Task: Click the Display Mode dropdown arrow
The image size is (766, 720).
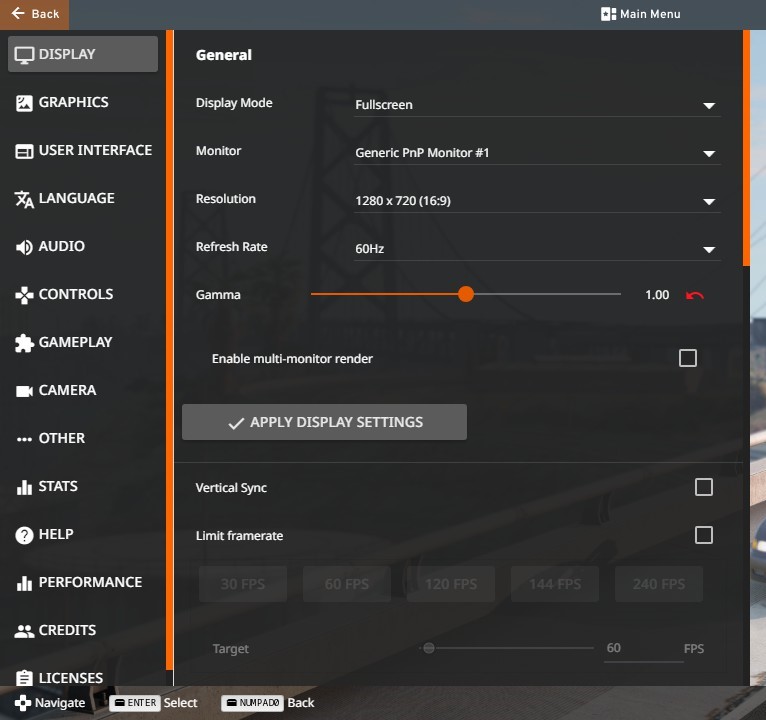Action: pos(709,106)
